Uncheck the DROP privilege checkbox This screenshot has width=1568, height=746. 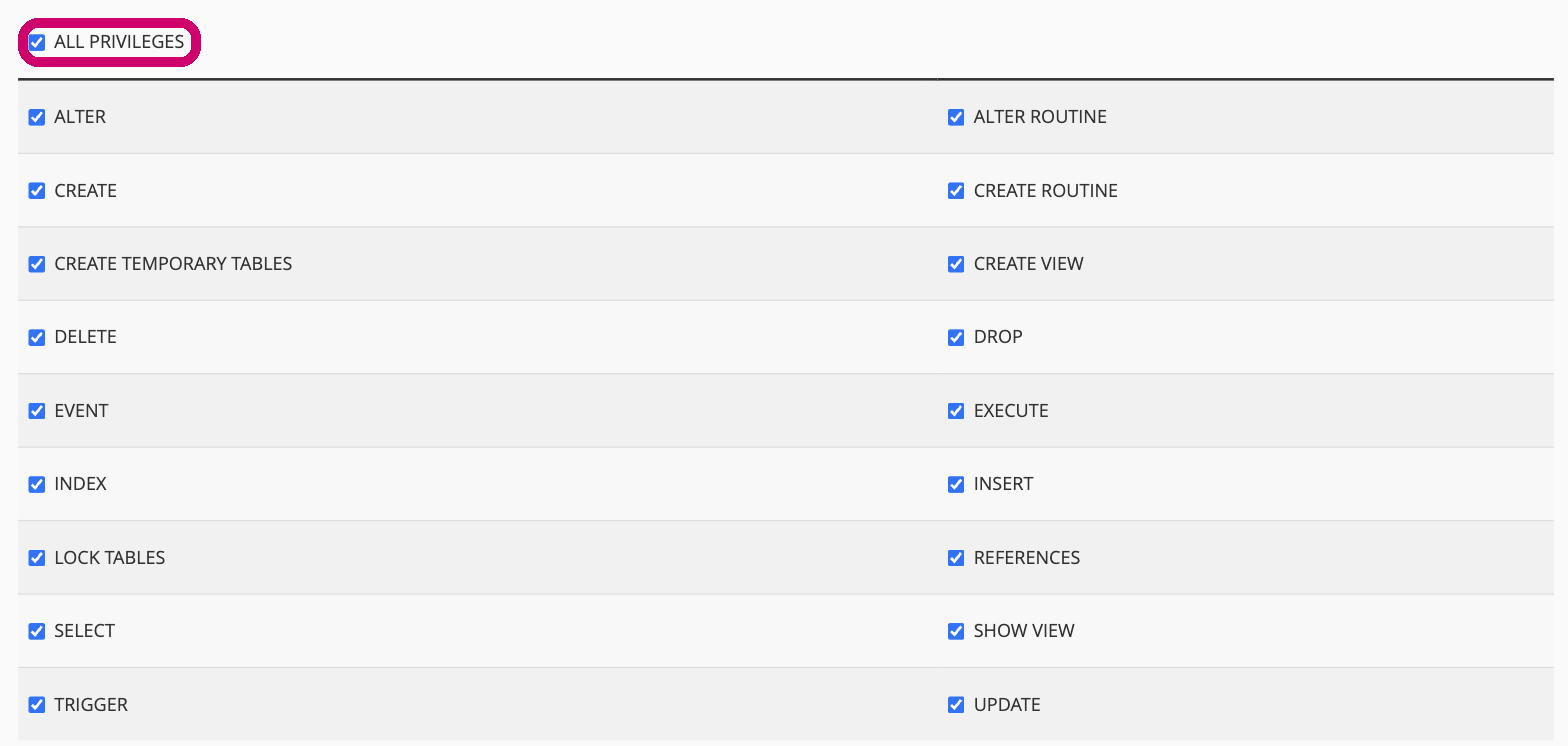pos(956,337)
